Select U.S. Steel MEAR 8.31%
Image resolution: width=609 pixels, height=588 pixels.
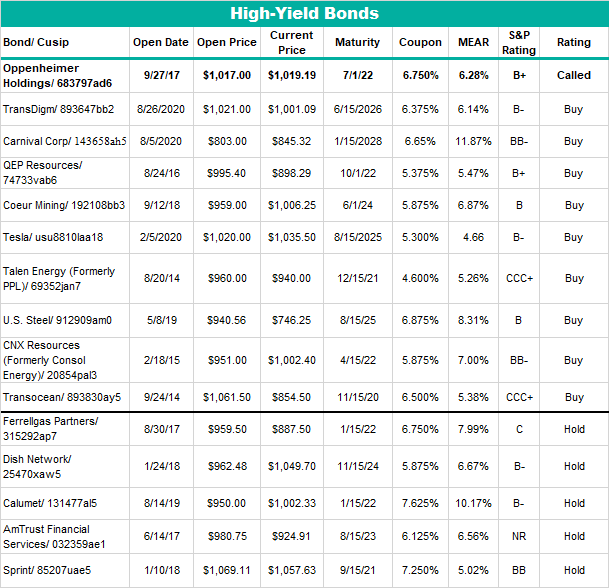coord(473,320)
